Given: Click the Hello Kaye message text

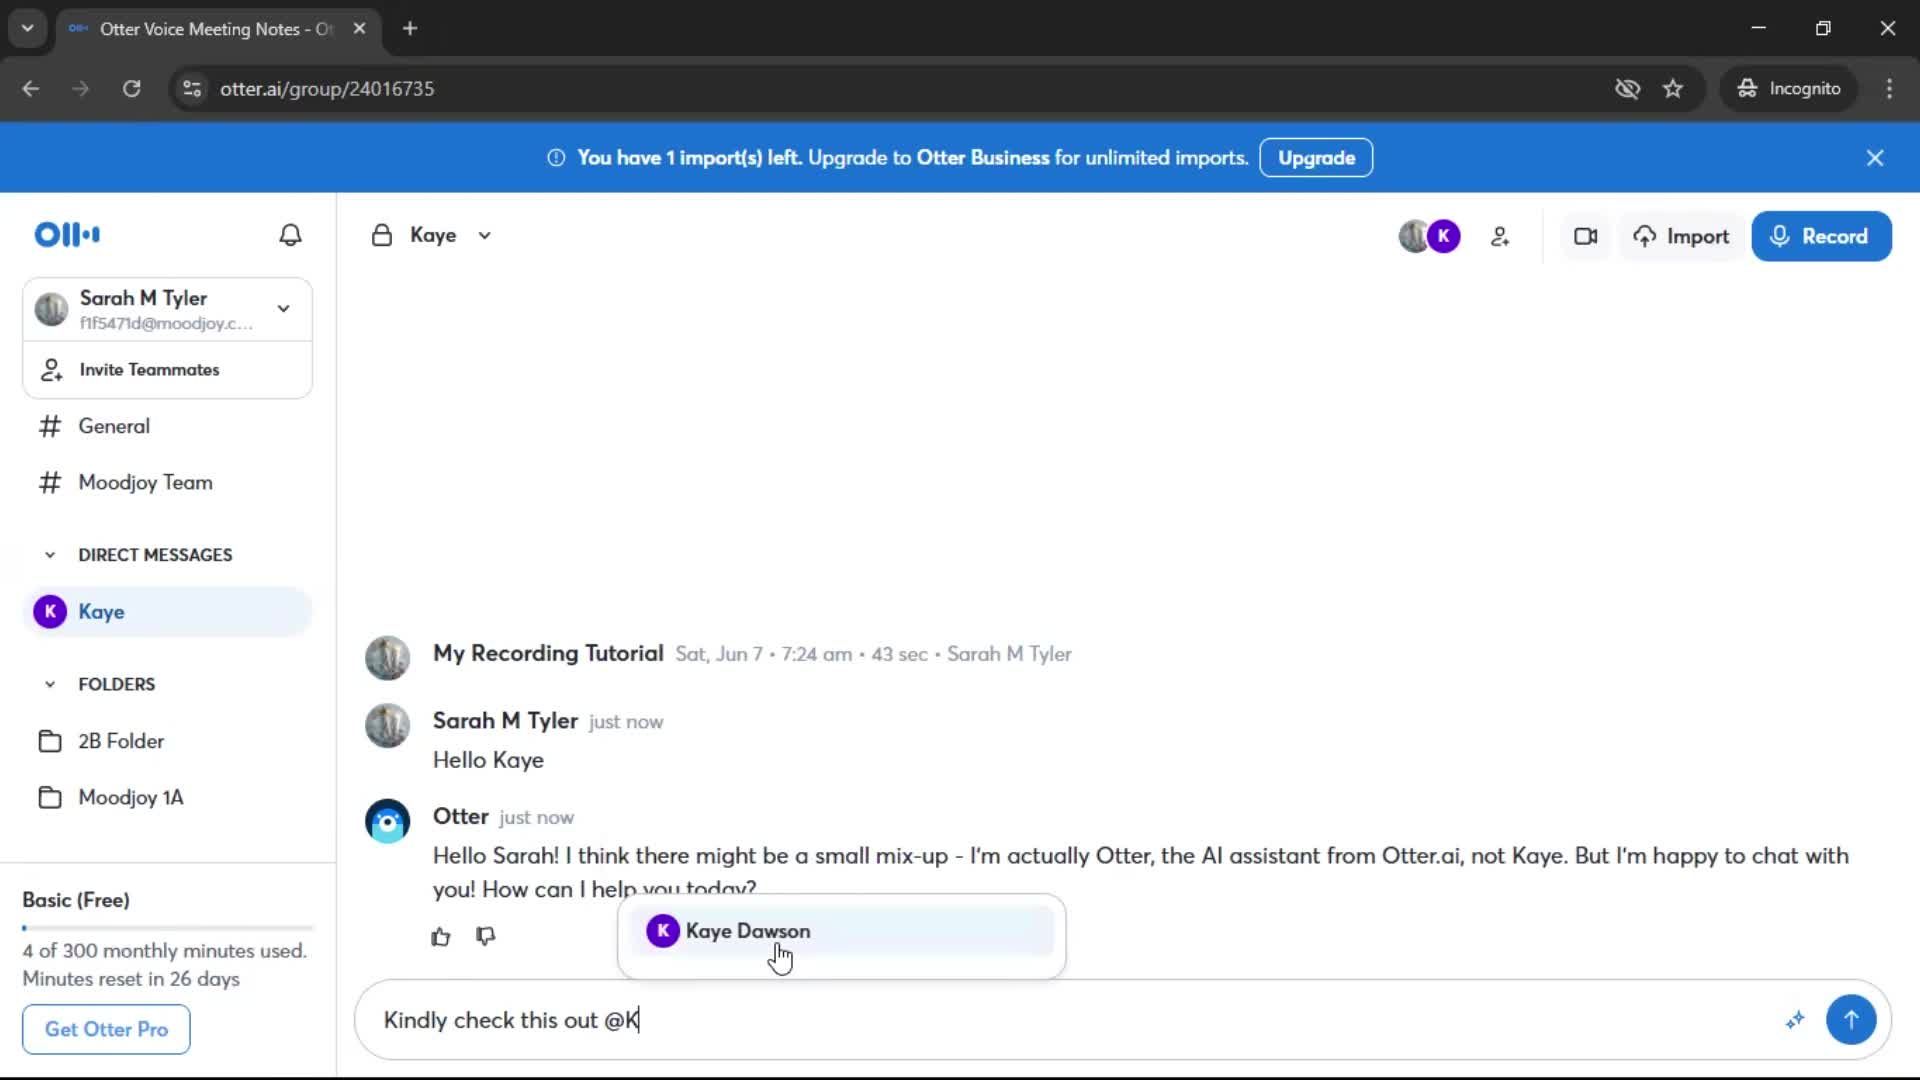Looking at the screenshot, I should click(488, 760).
